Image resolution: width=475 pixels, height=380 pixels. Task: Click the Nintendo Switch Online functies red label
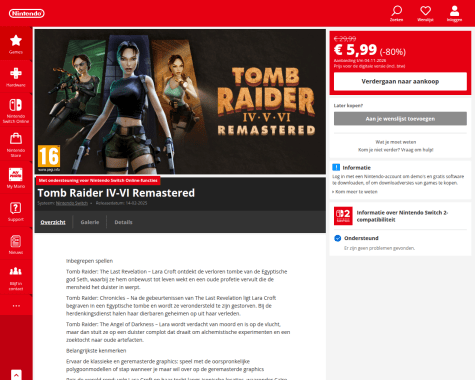(98, 180)
